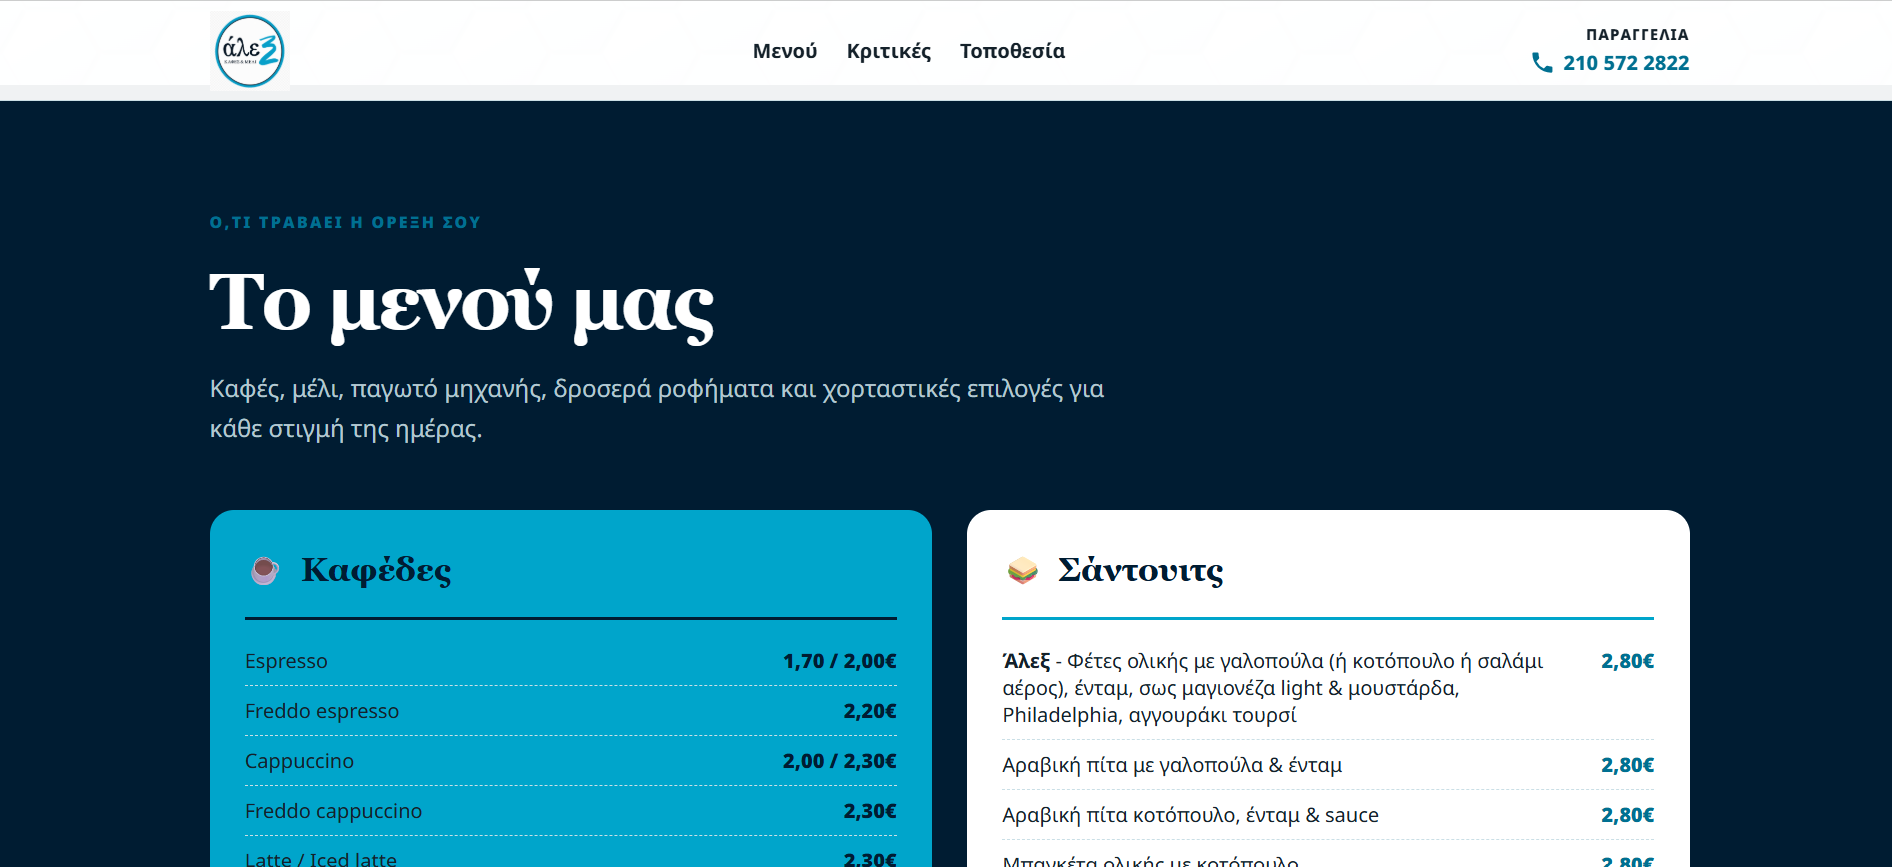Select the Freddo cappuccino row
This screenshot has width=1892, height=867.
click(x=571, y=811)
